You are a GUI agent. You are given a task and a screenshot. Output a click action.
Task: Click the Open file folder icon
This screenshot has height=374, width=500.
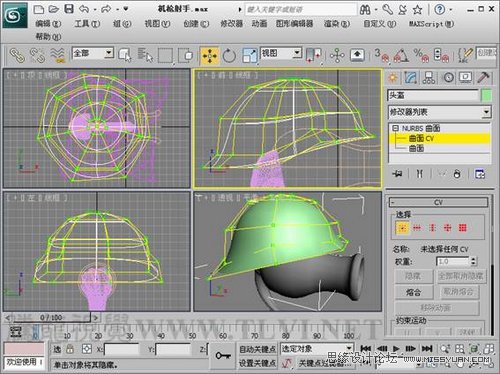pyautogui.click(x=54, y=9)
